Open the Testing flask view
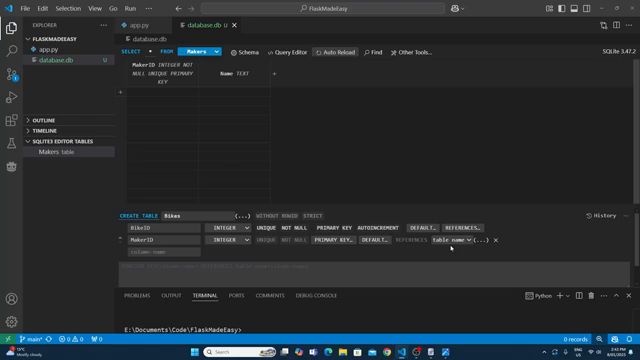 [11, 143]
